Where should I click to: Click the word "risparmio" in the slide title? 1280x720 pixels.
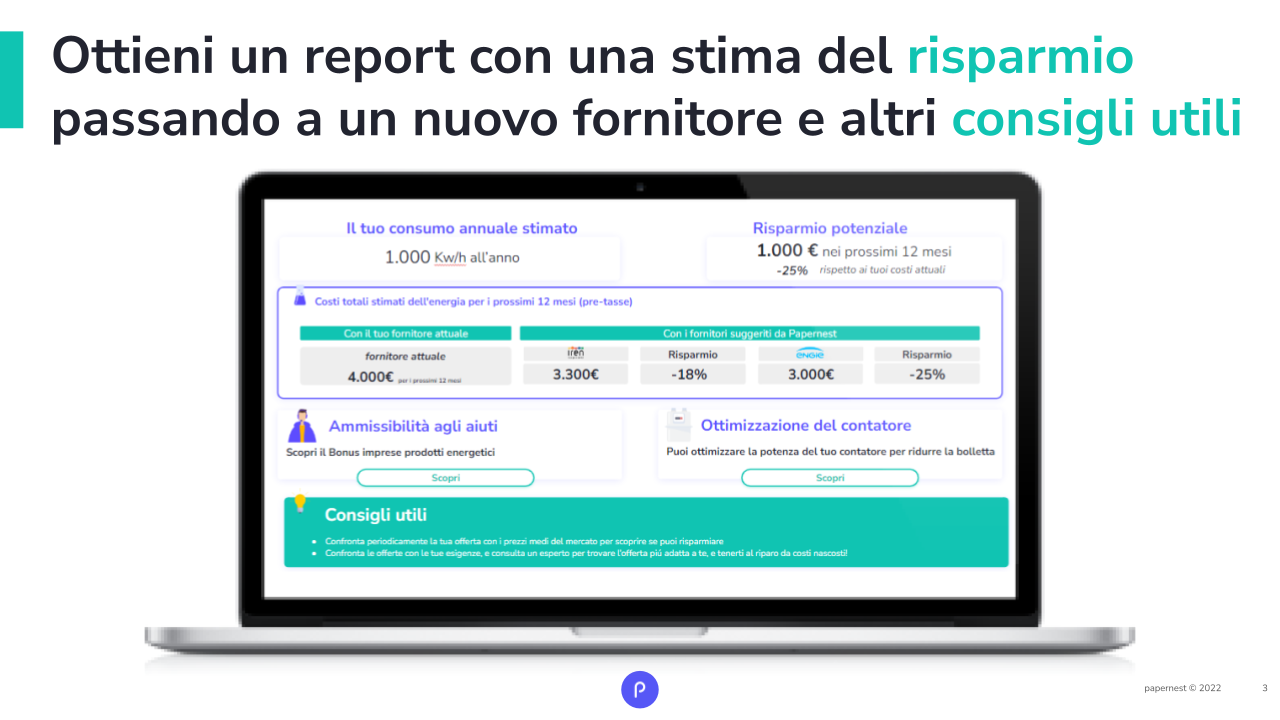pyautogui.click(x=1021, y=56)
